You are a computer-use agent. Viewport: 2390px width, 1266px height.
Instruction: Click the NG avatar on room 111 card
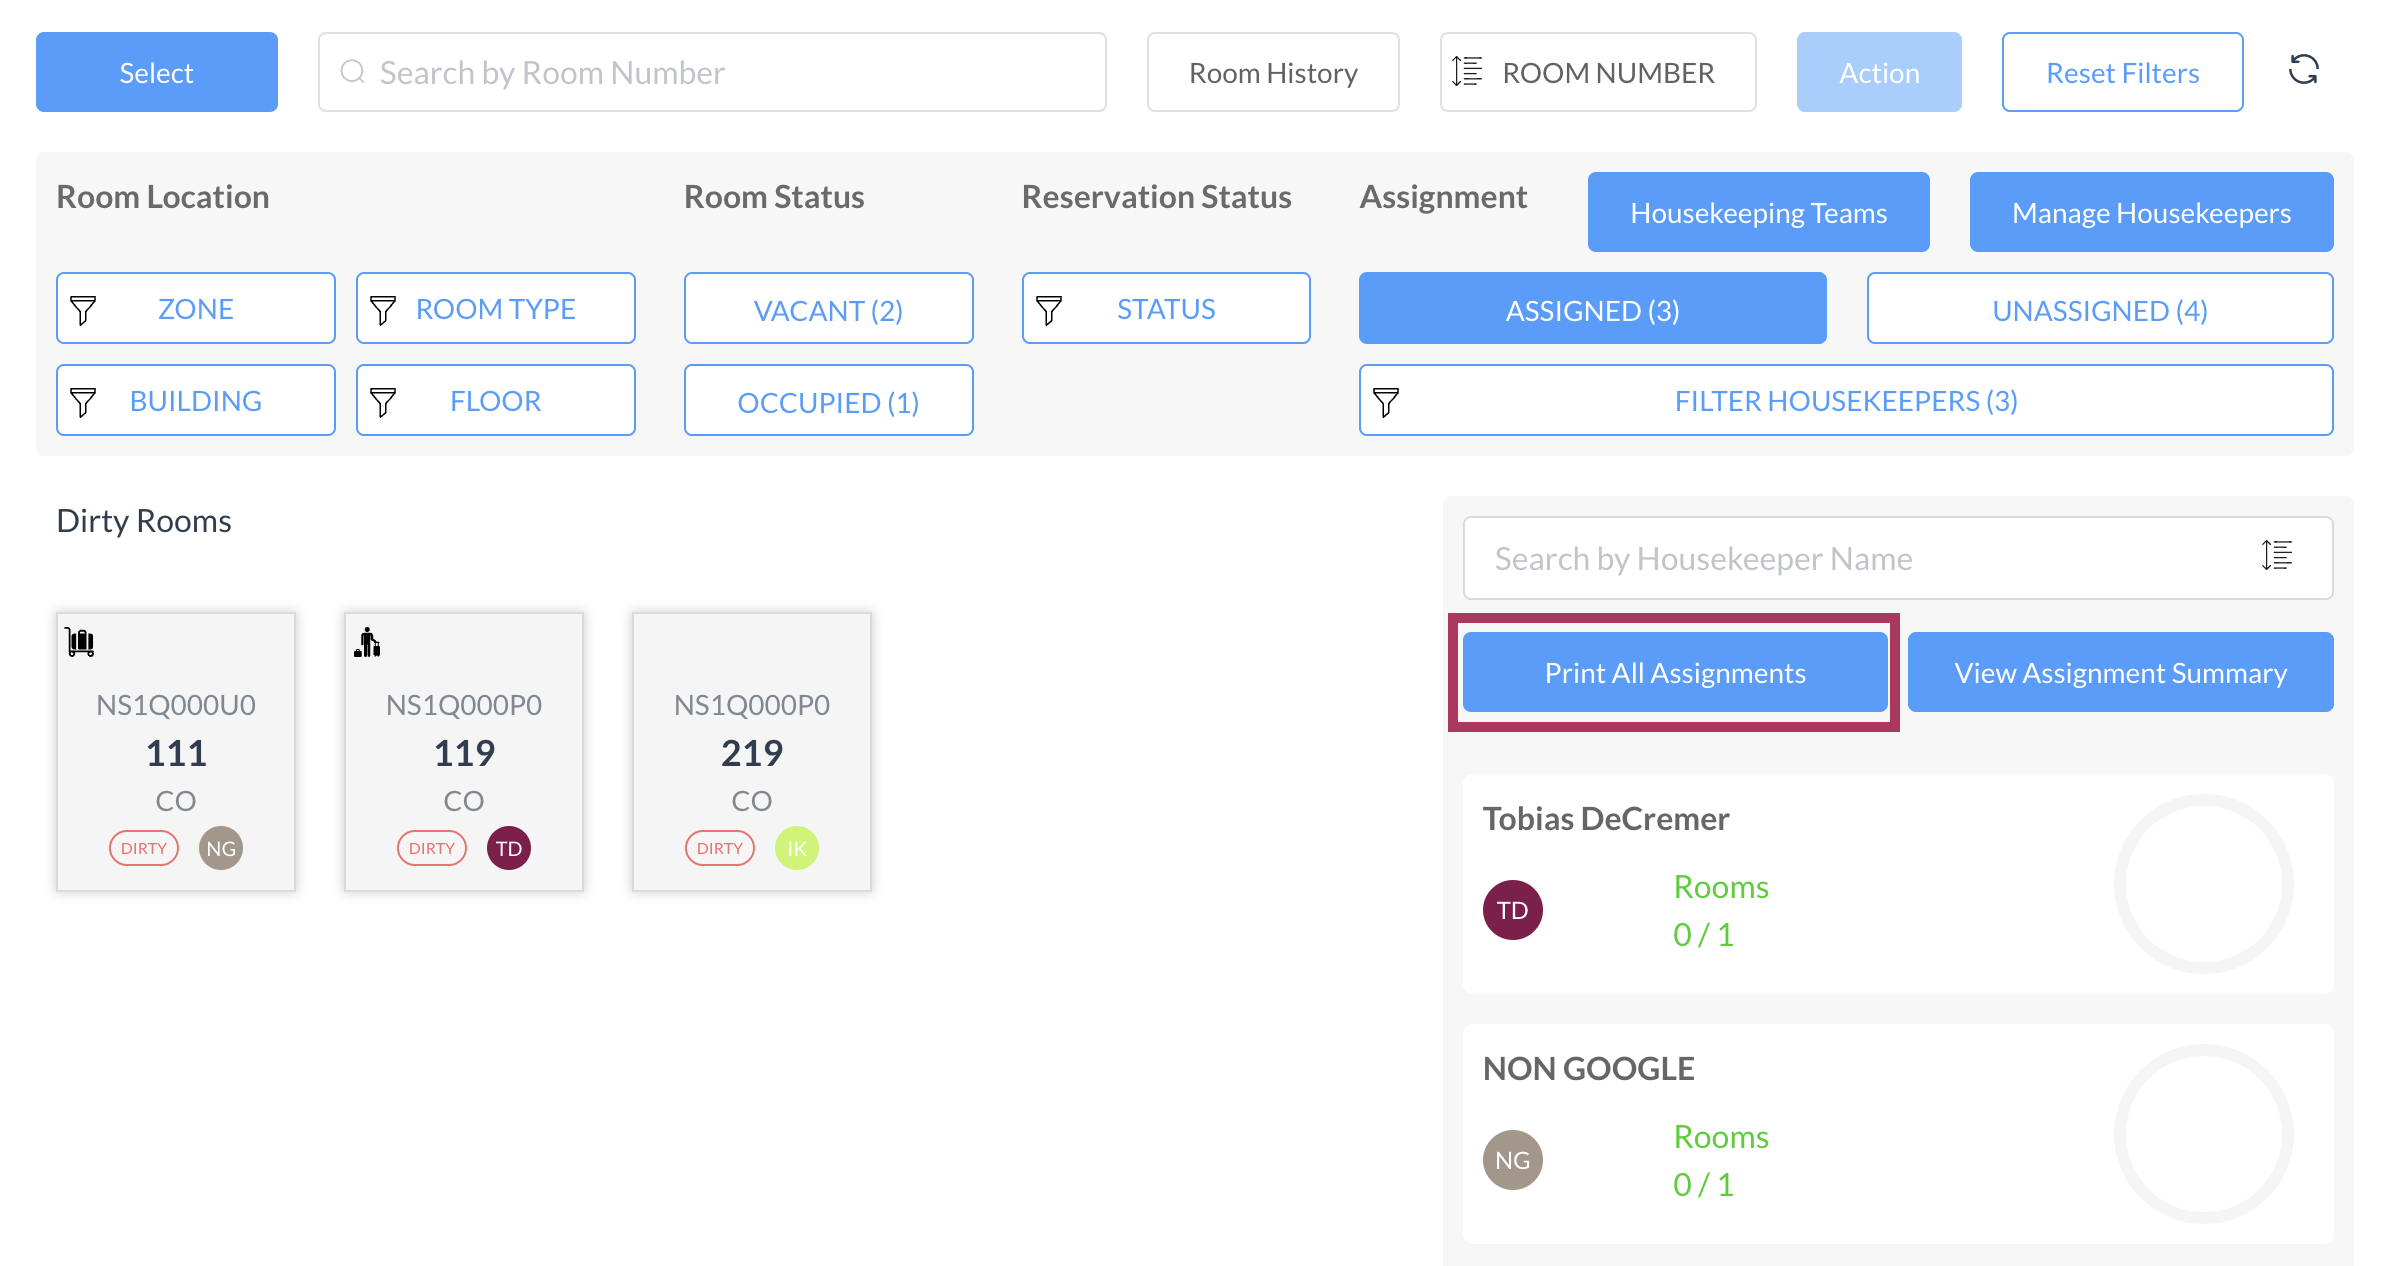point(221,848)
